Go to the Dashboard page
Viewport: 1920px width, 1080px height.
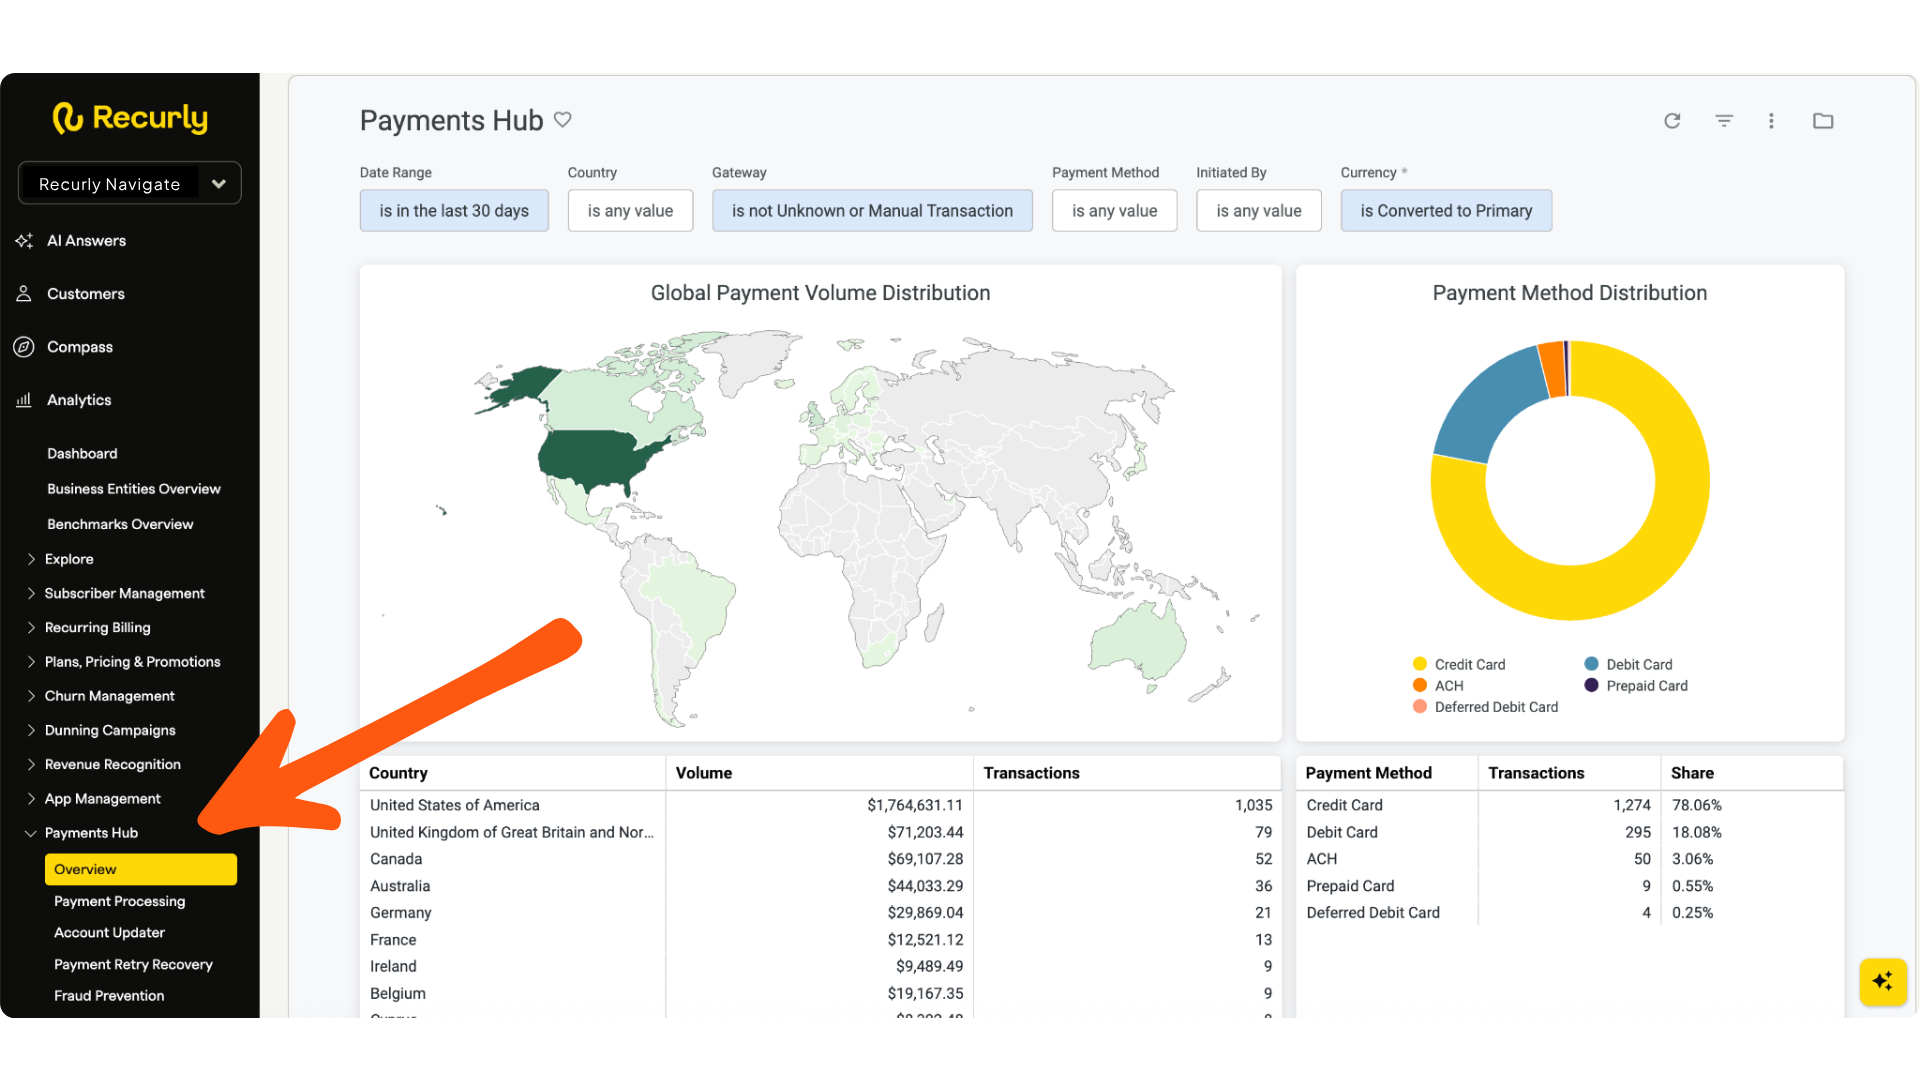coord(82,454)
